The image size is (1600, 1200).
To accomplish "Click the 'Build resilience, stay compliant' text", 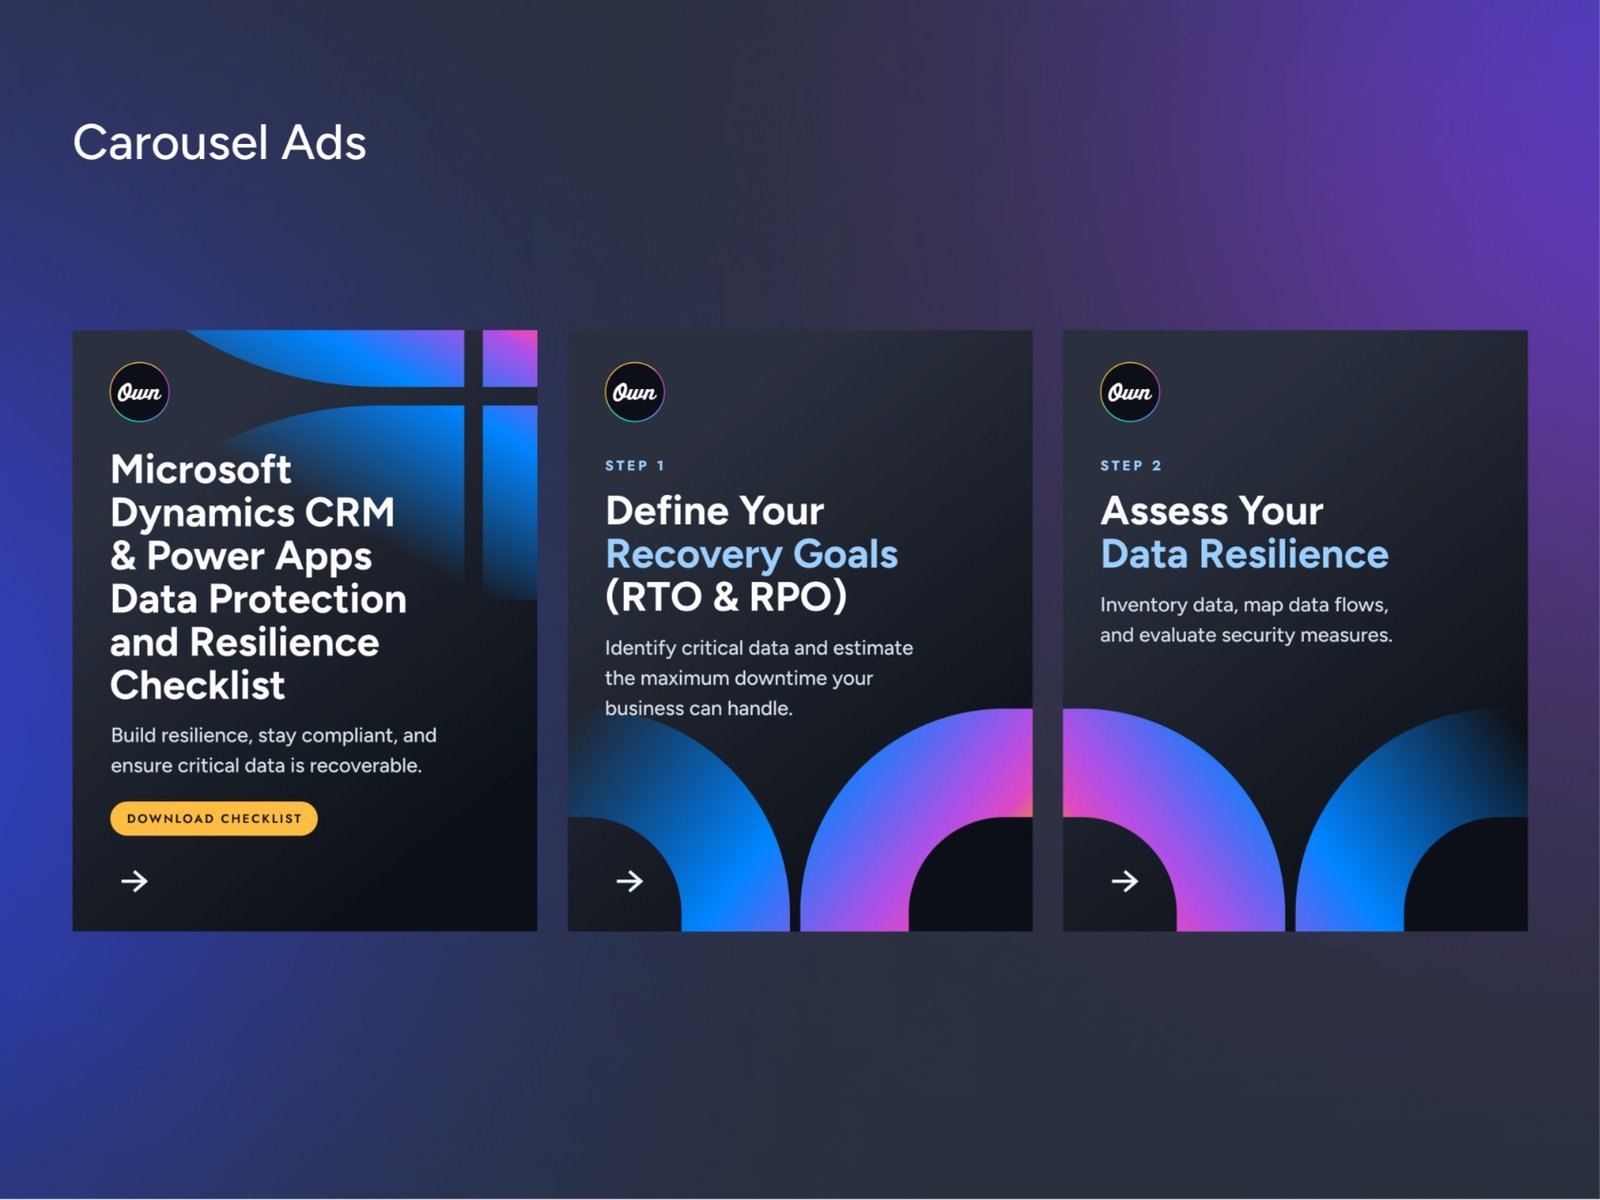I will coord(274,750).
